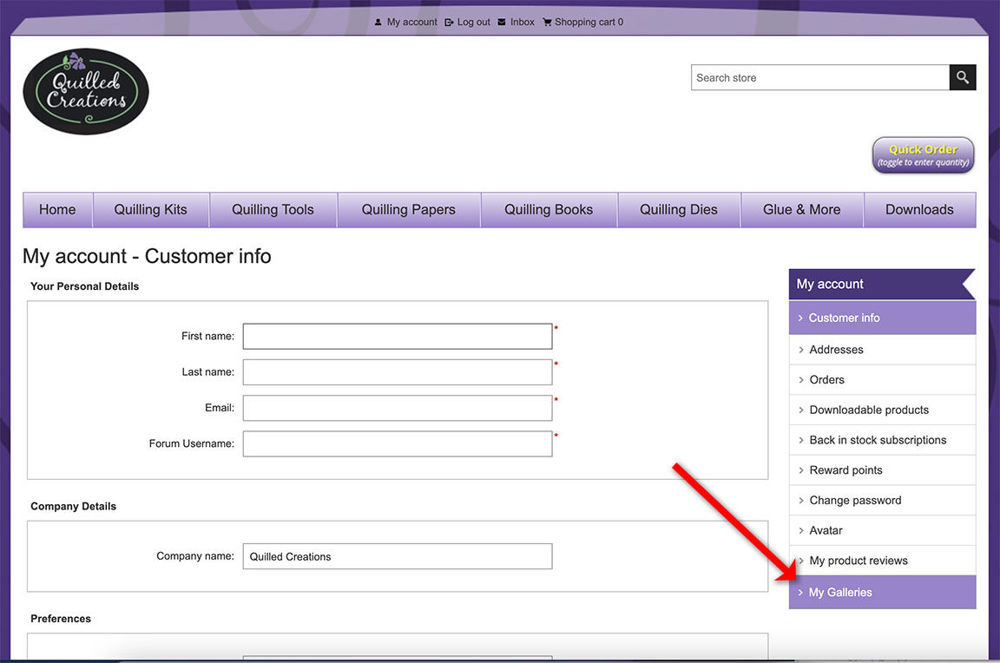Click chevron beside Customer info
The width and height of the screenshot is (1000, 663).
click(x=800, y=317)
